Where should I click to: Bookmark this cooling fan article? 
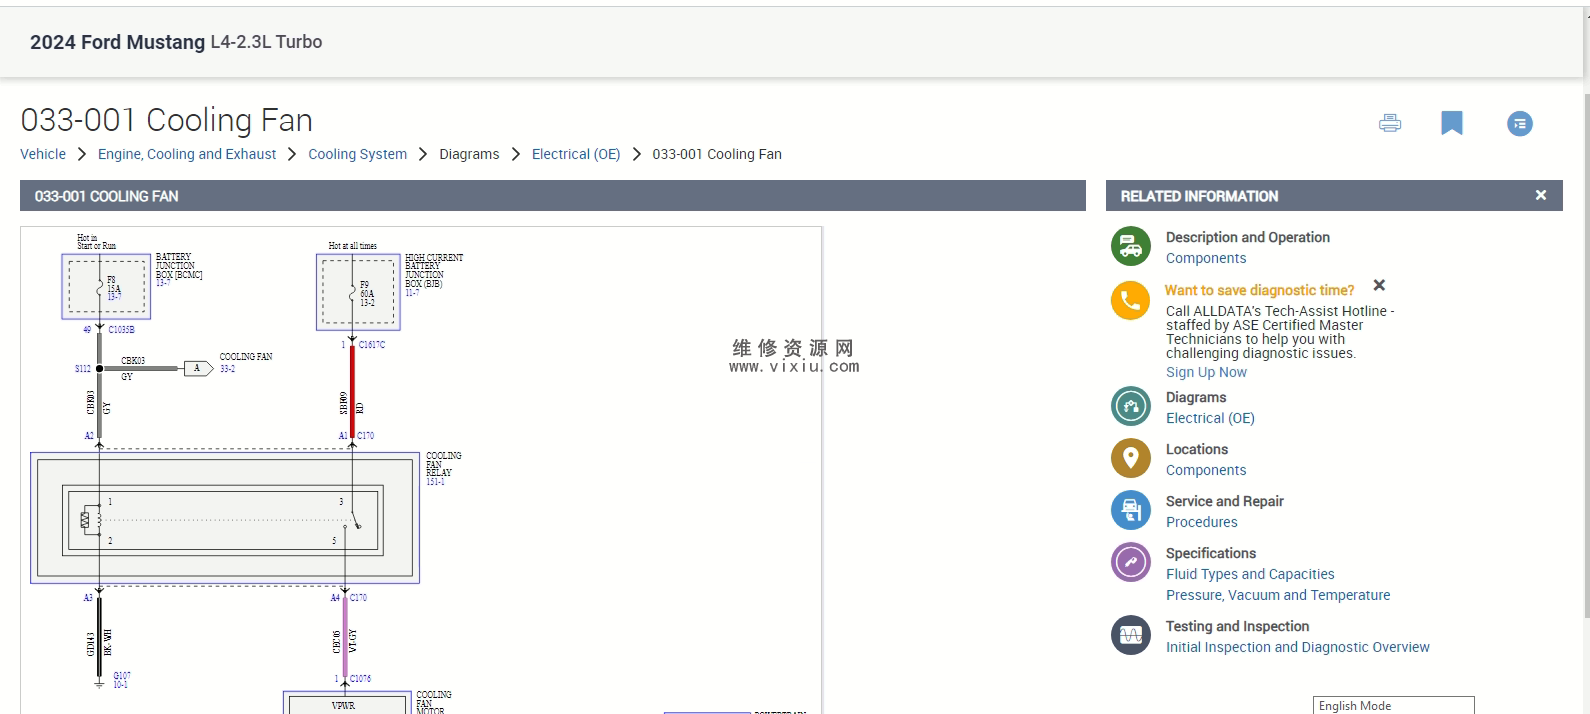[1452, 123]
